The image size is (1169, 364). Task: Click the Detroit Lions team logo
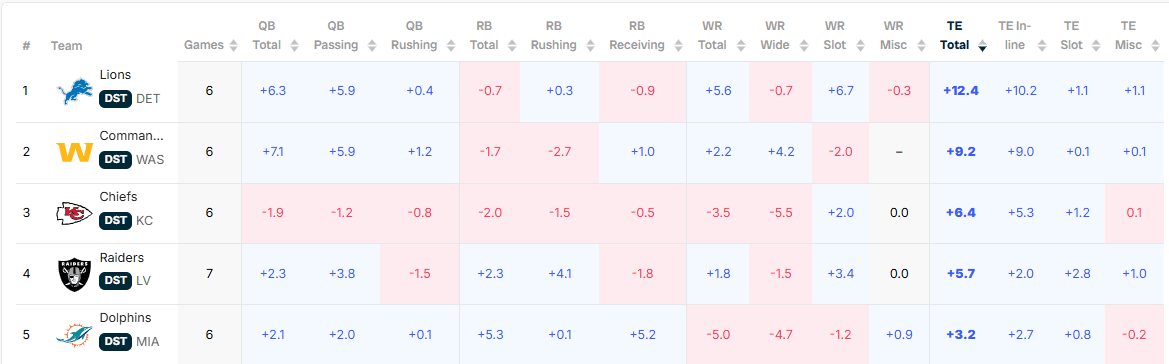(75, 92)
